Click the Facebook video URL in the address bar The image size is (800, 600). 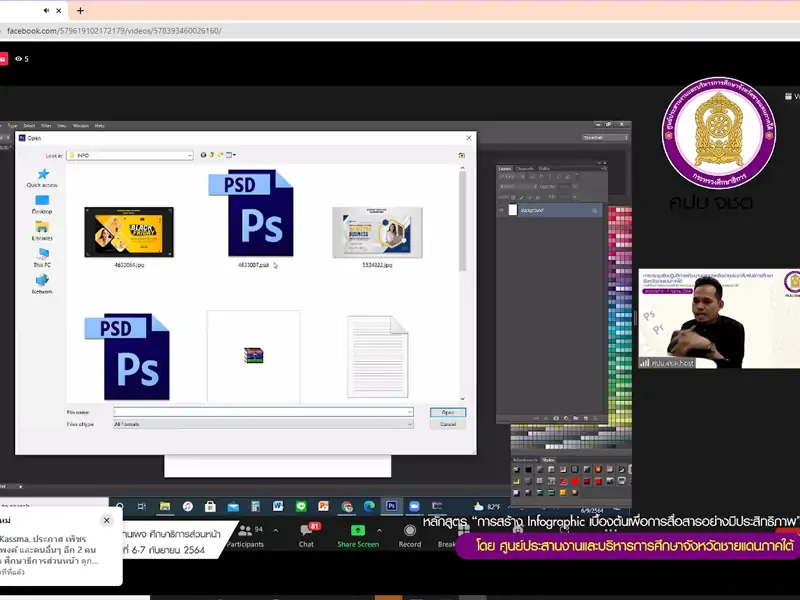coord(114,31)
